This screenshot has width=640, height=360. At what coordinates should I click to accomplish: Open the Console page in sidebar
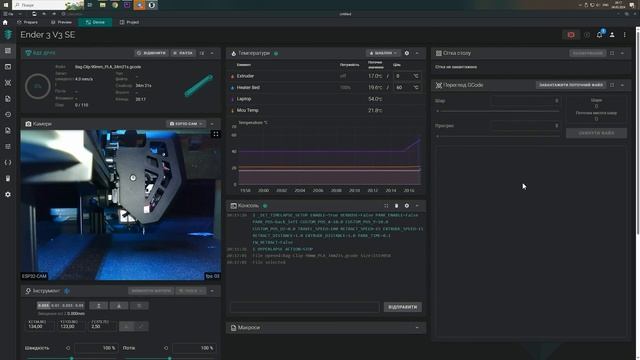[x=8, y=67]
